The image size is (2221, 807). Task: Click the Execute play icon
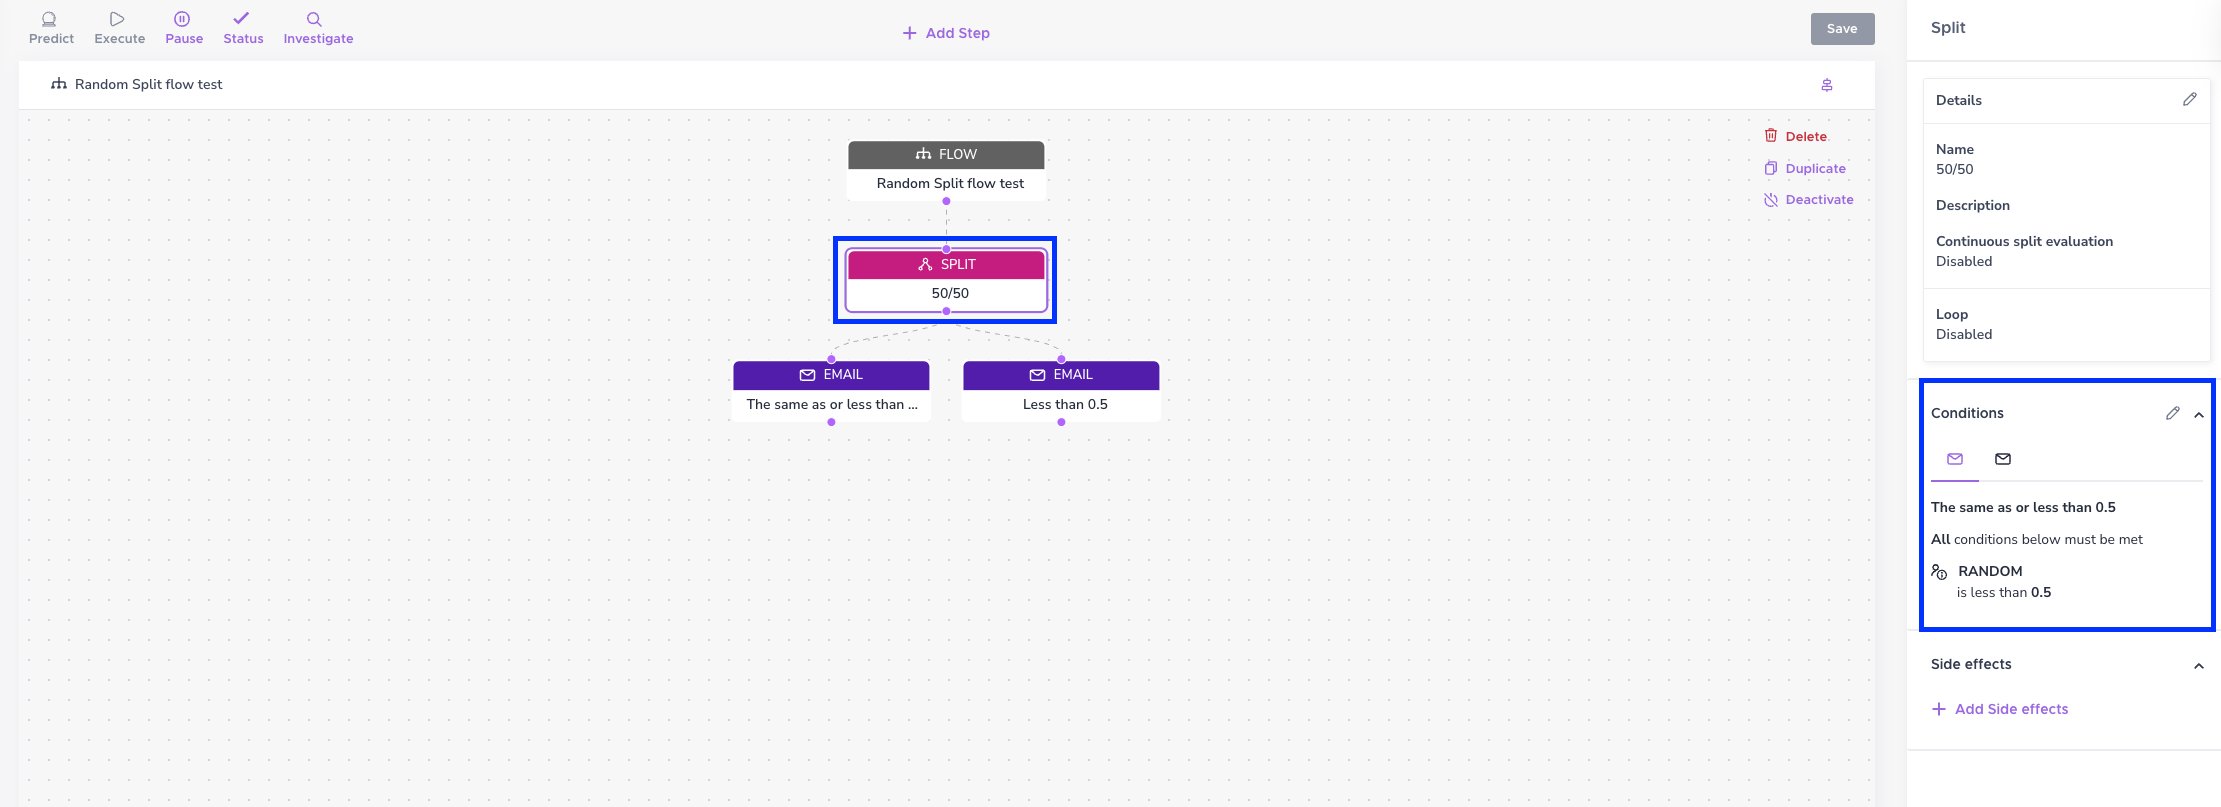tap(118, 19)
